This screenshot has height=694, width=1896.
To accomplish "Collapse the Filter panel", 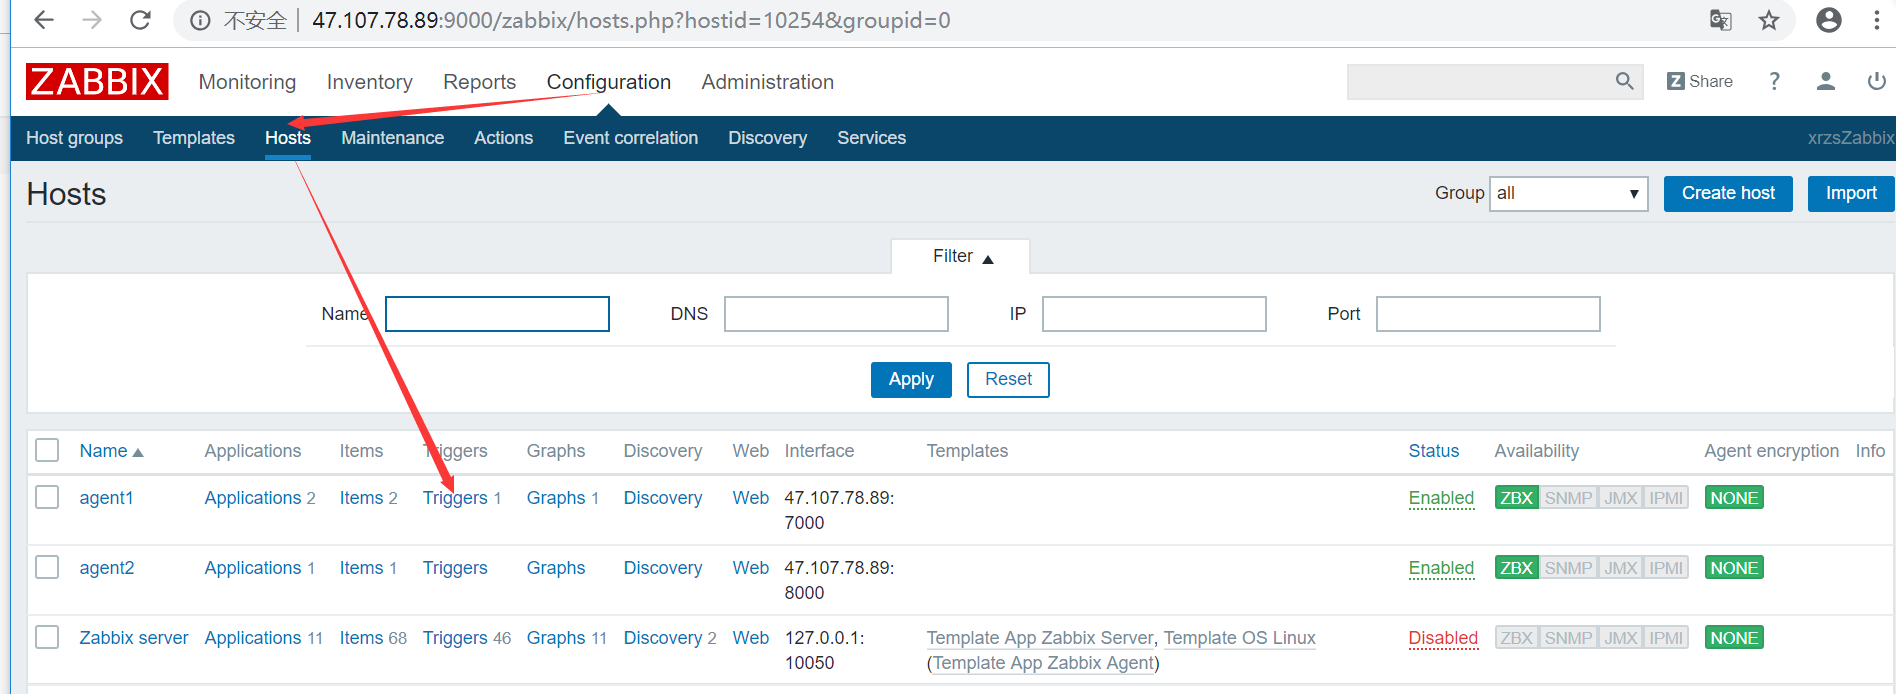I will point(962,257).
